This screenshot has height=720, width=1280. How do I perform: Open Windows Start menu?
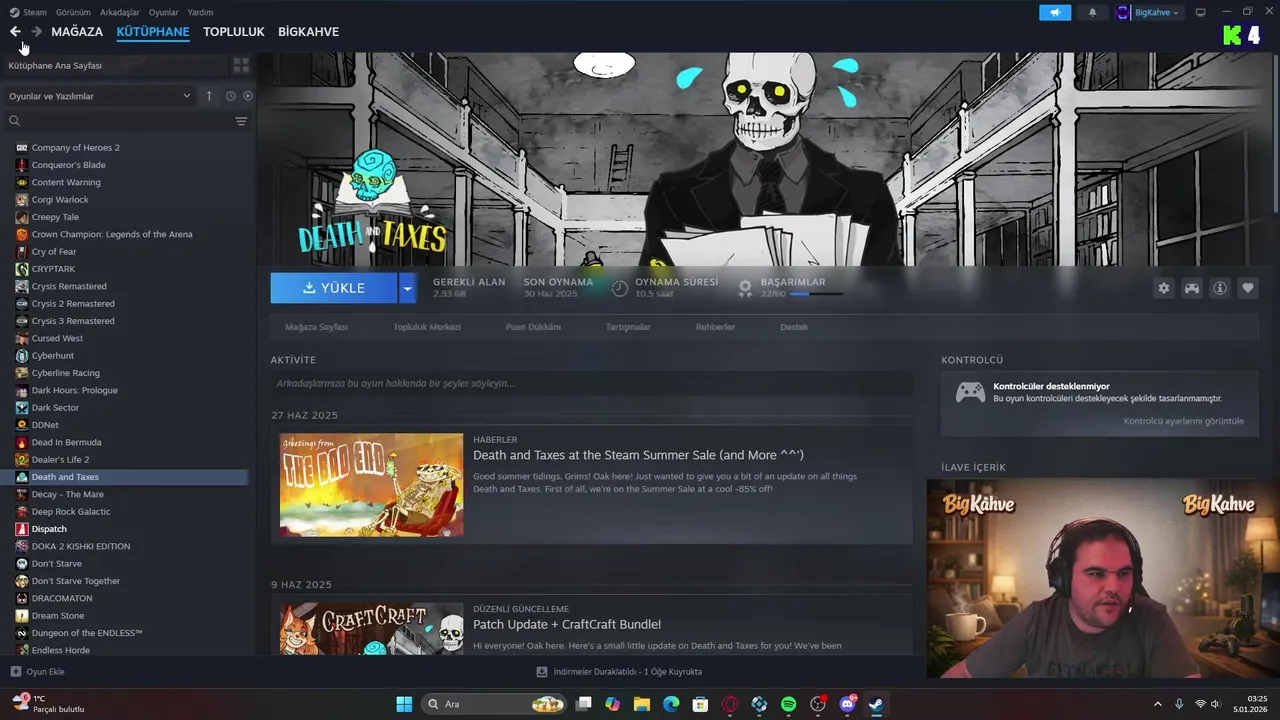(404, 704)
